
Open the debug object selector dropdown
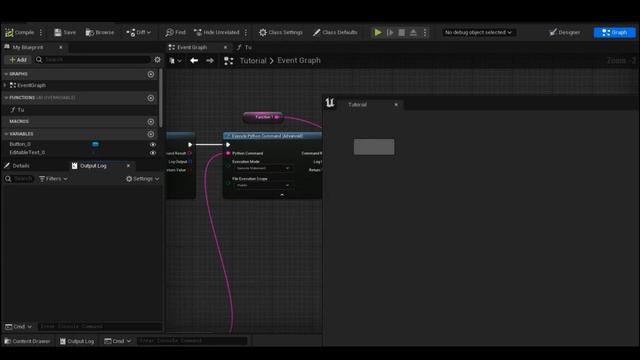click(478, 32)
